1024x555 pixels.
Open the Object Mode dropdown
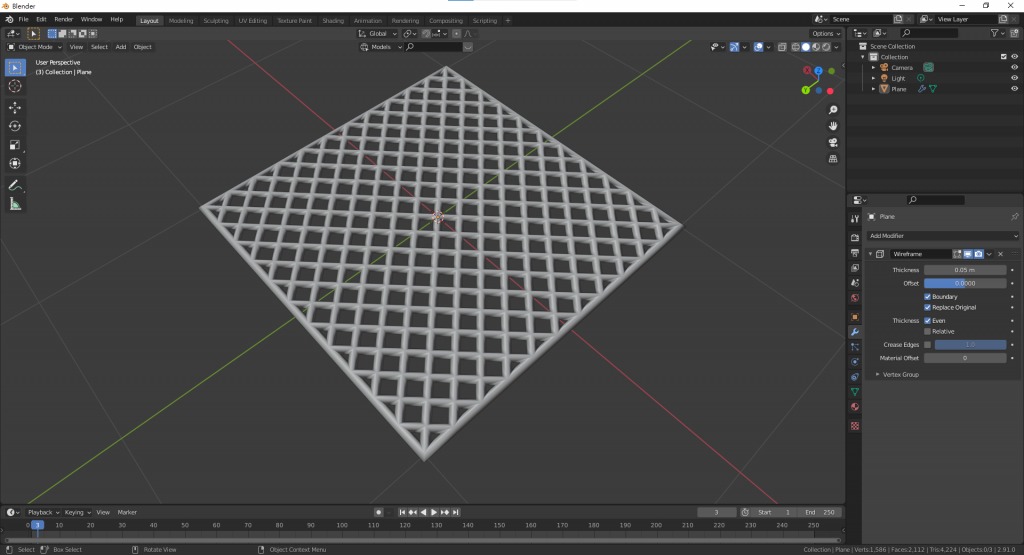[x=35, y=47]
